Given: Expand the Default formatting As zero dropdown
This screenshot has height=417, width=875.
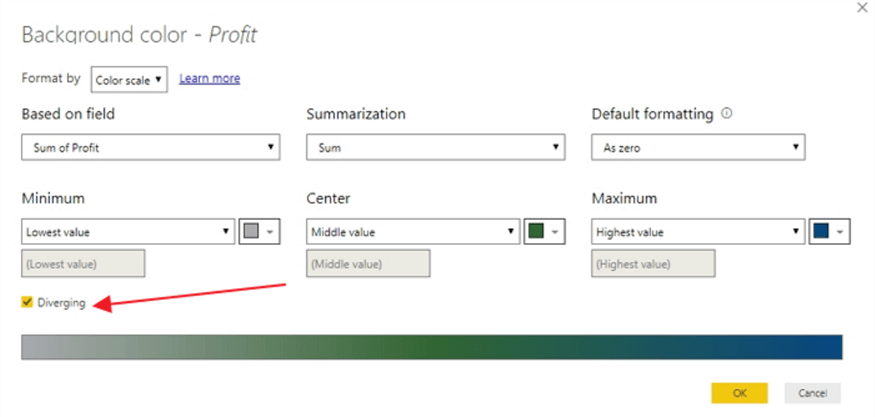Looking at the screenshot, I should [x=698, y=148].
